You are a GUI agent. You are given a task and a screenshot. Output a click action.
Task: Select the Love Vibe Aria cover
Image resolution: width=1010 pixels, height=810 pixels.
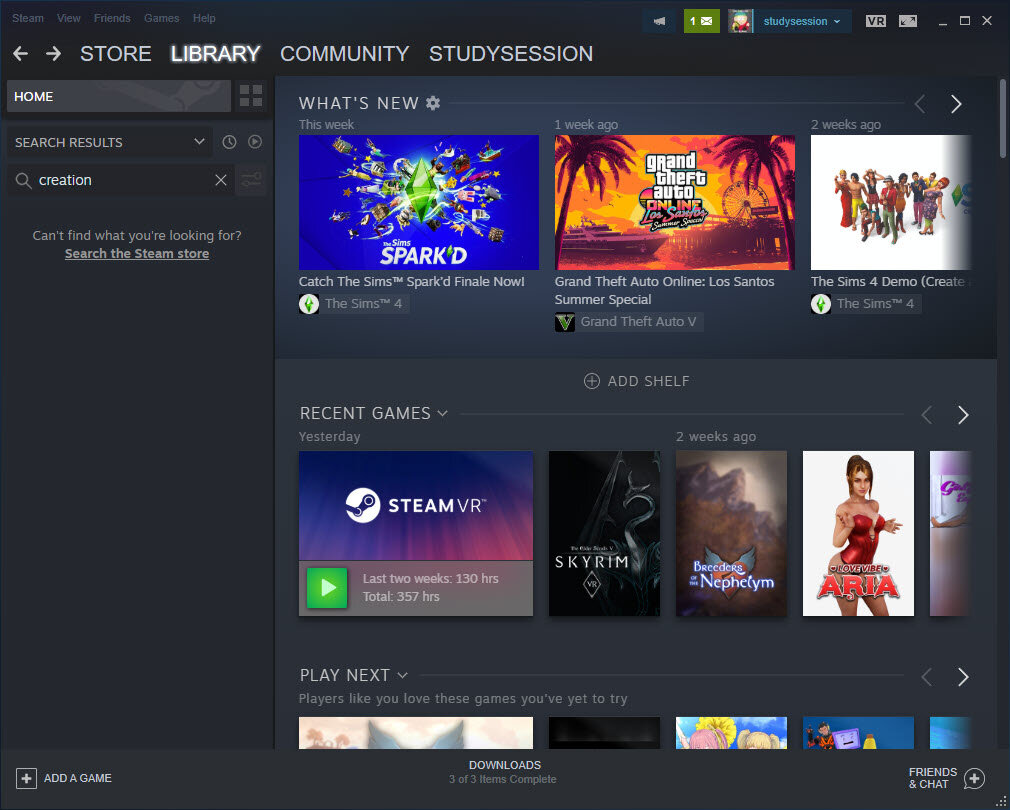(x=858, y=533)
